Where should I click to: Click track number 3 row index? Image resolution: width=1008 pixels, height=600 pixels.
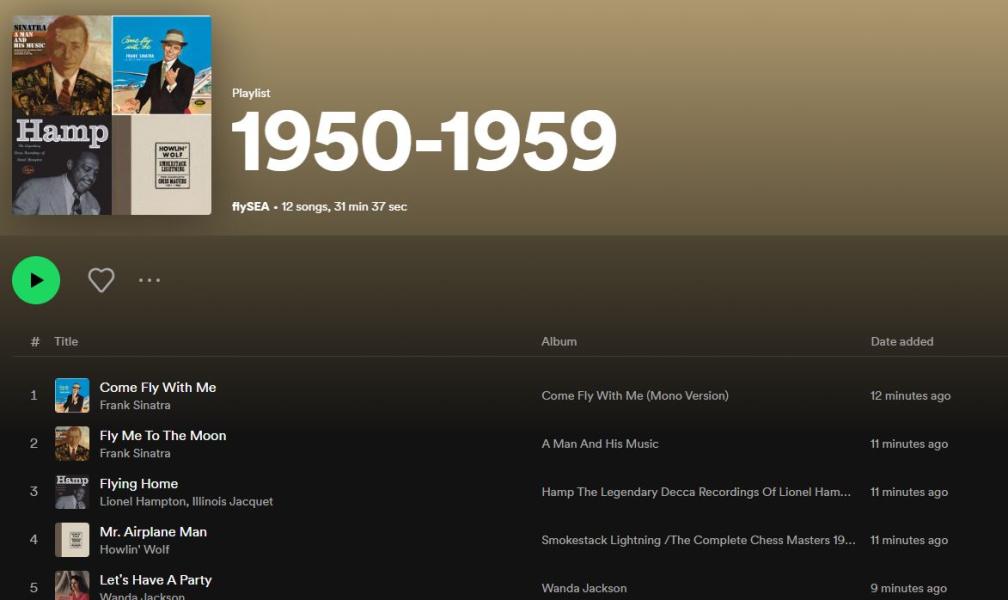click(33, 492)
